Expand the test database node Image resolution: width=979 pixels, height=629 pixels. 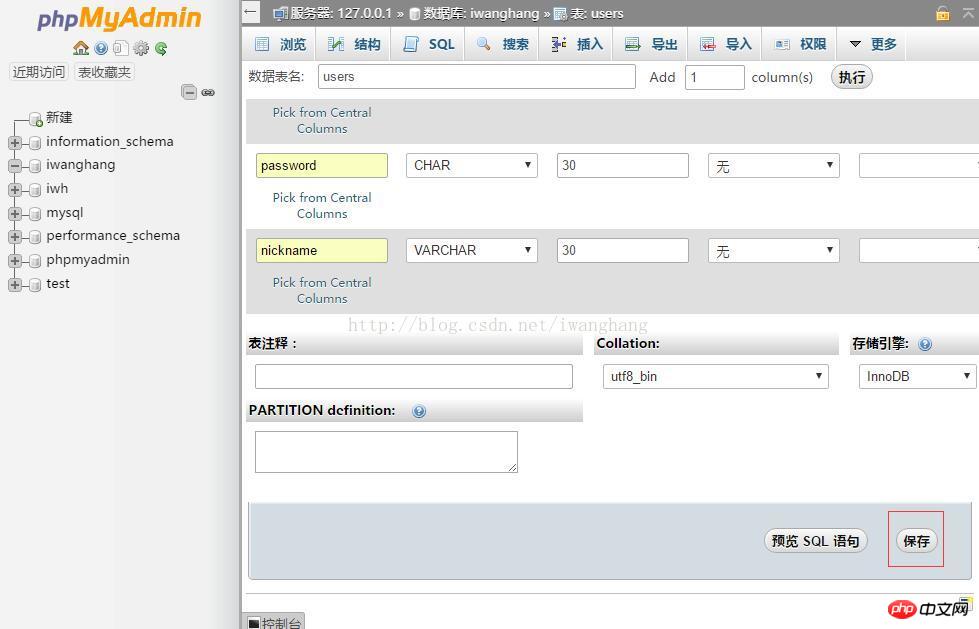click(x=15, y=285)
